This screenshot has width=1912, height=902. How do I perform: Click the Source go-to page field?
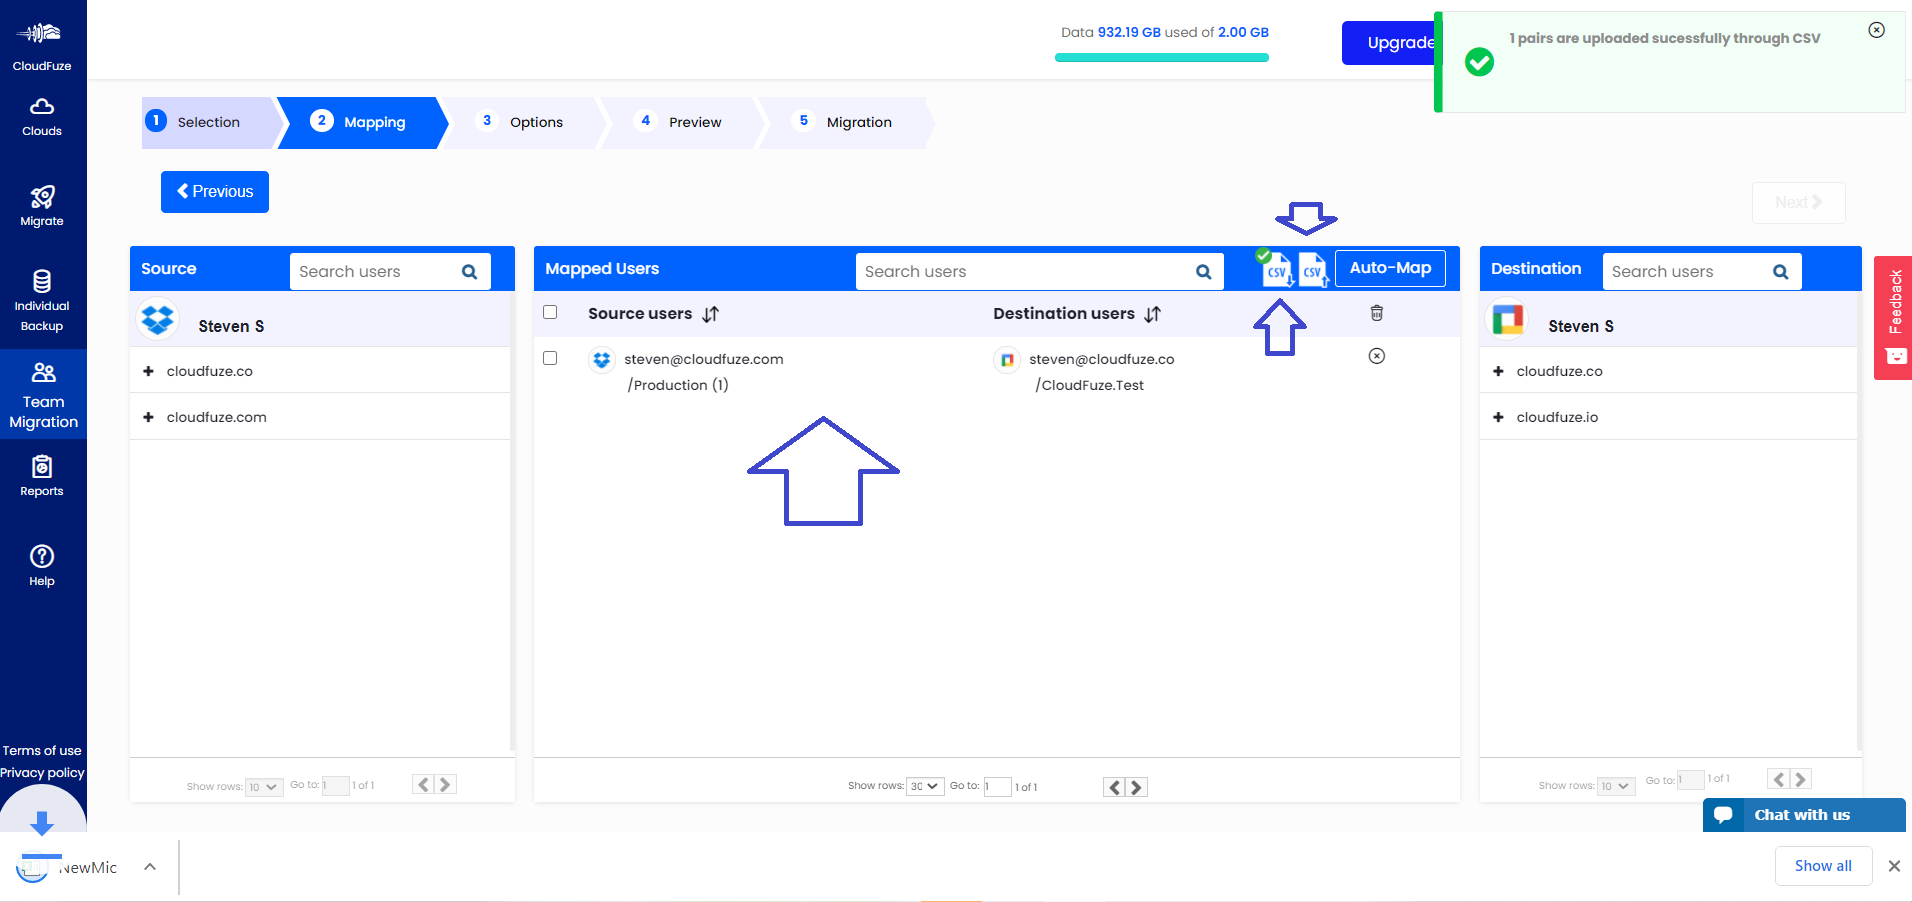[335, 786]
